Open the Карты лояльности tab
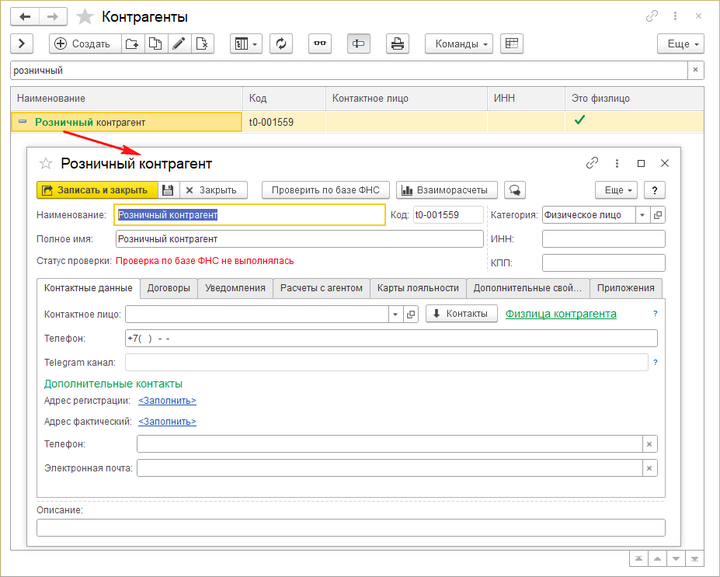 [x=418, y=288]
